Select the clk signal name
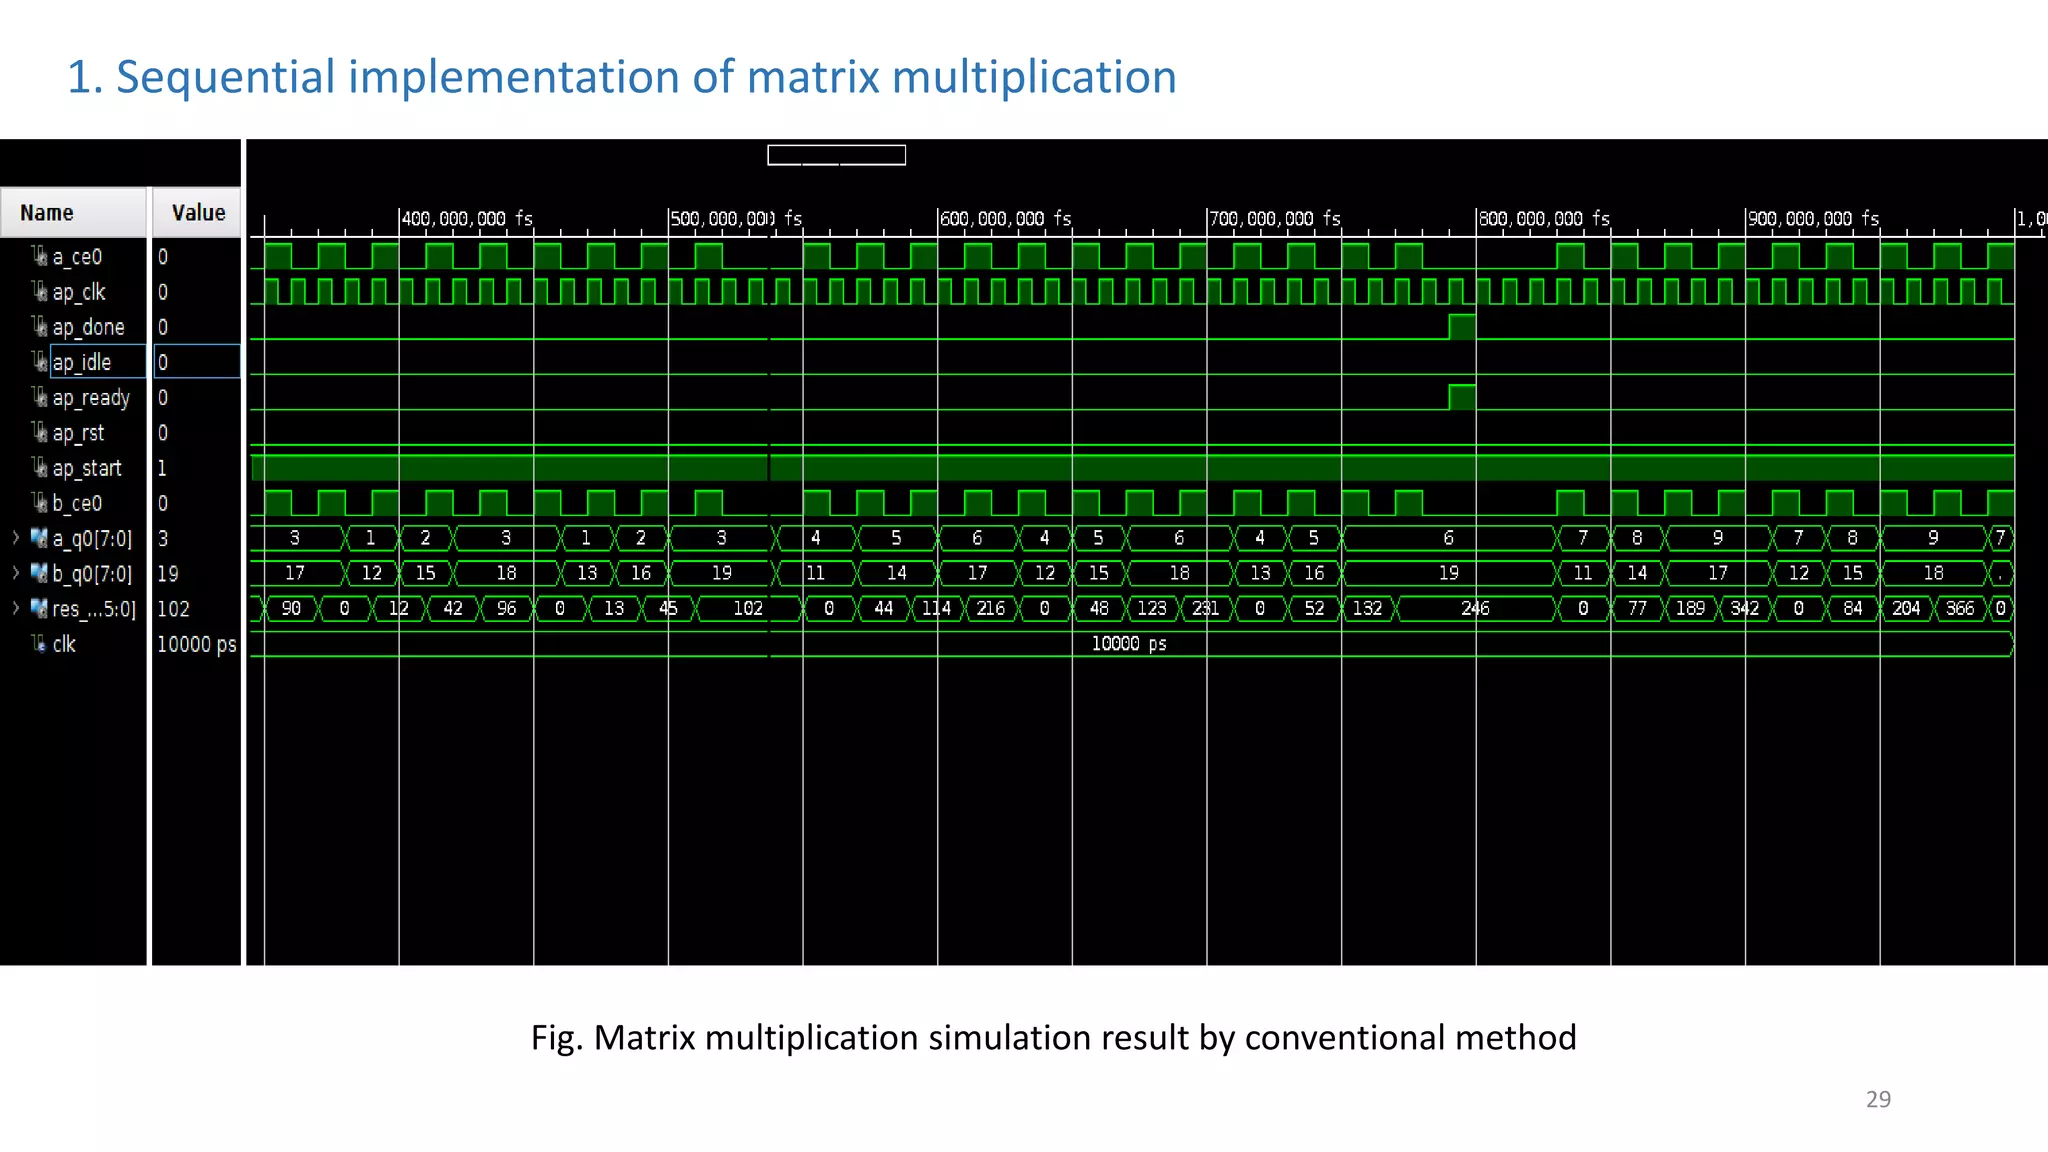Image resolution: width=2048 pixels, height=1152 pixels. tap(64, 644)
